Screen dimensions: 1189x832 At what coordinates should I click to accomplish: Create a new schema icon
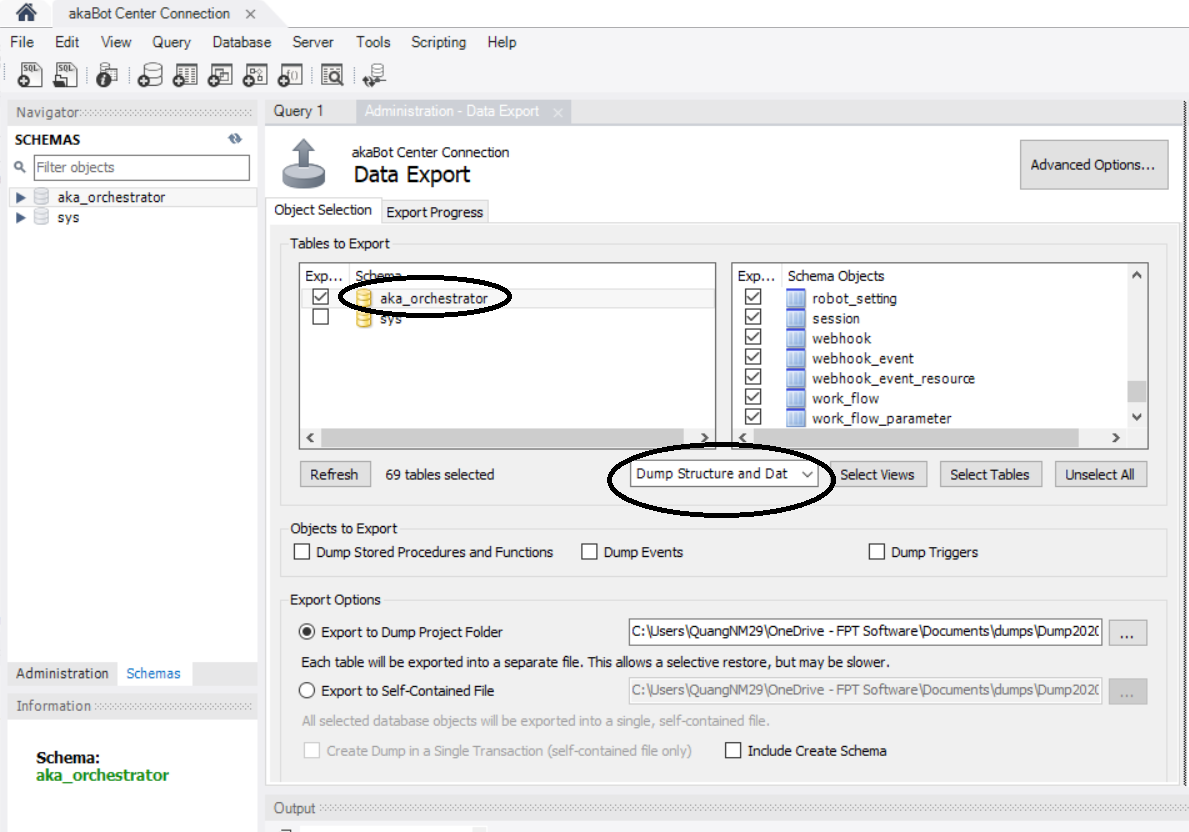[150, 74]
